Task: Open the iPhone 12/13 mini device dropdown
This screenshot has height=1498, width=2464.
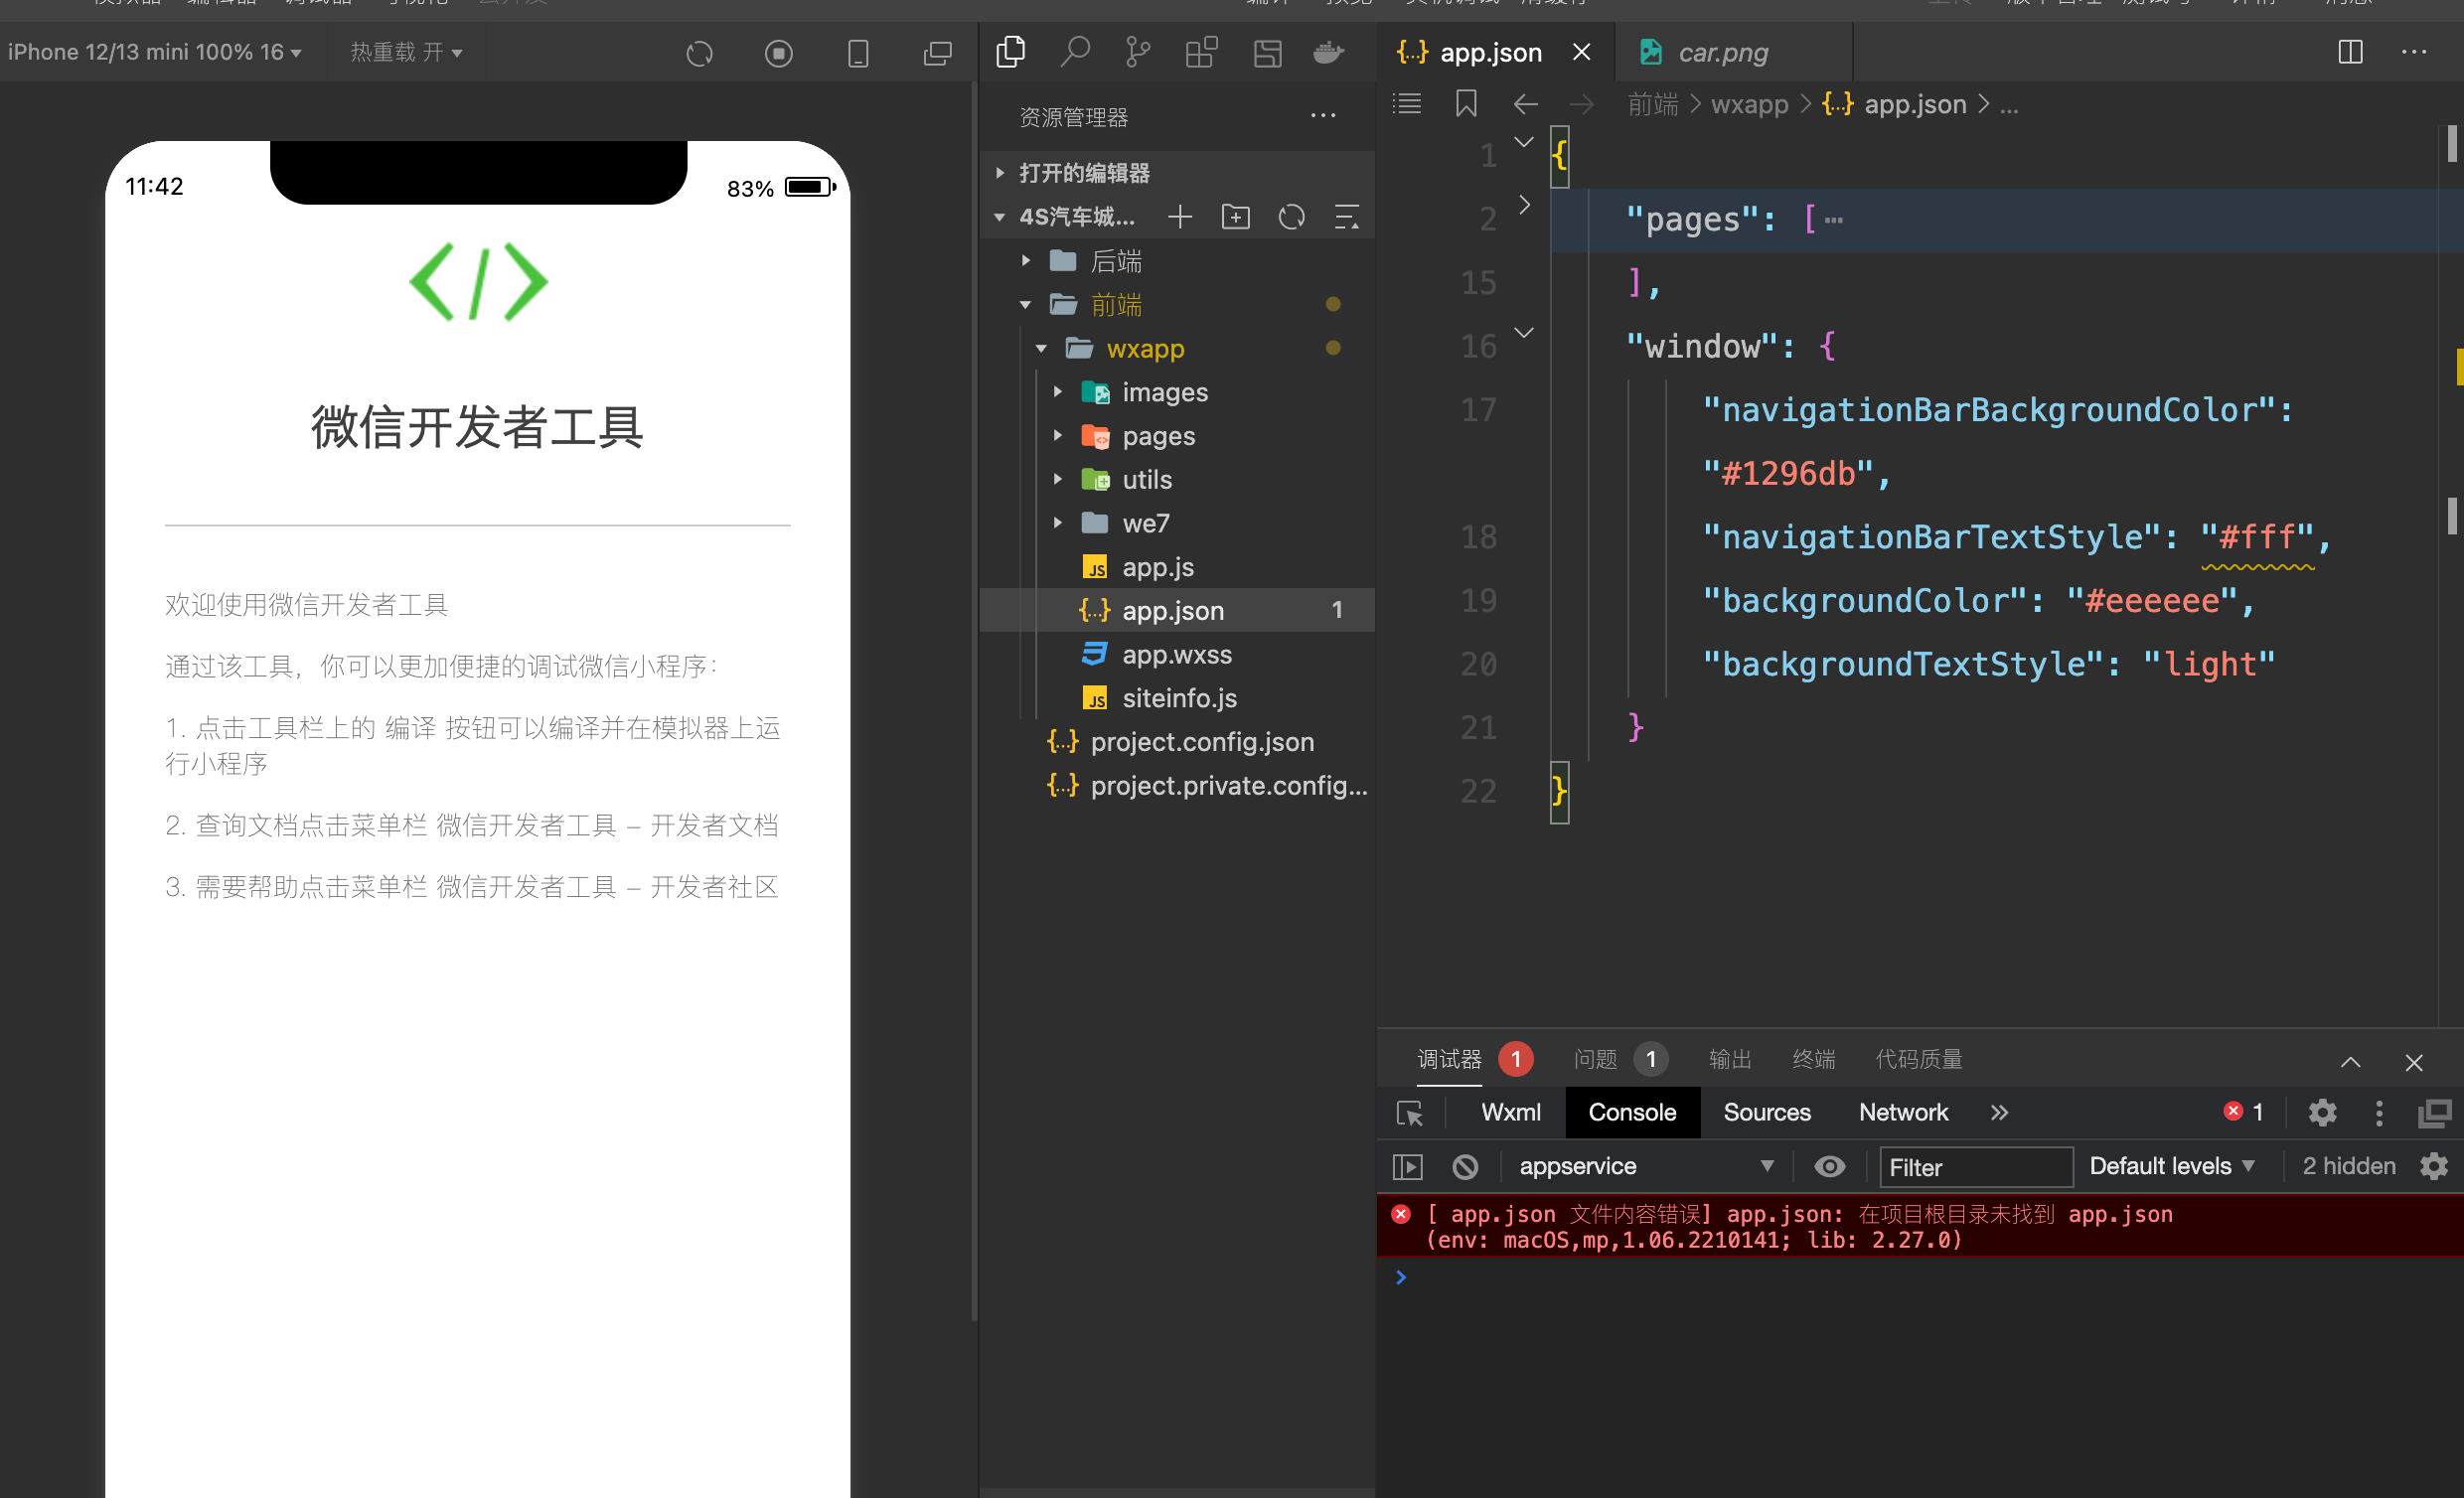Action: [x=155, y=52]
